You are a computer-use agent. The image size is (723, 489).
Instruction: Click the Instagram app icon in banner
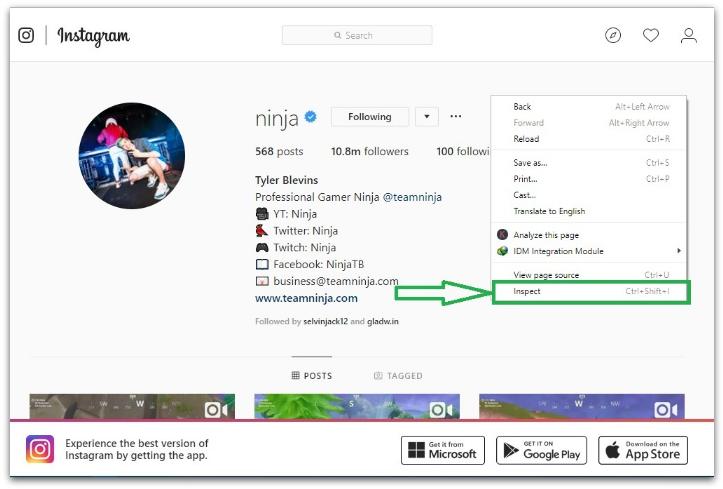(40, 449)
